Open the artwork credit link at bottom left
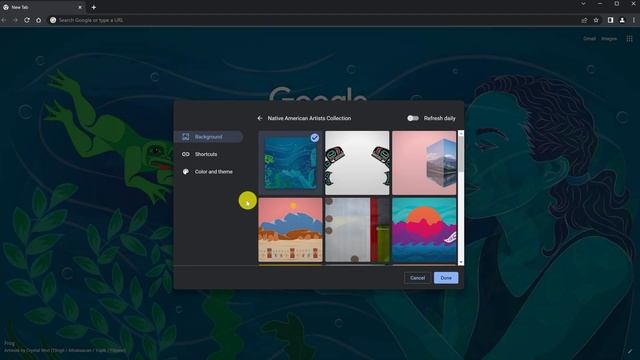 (x=65, y=350)
